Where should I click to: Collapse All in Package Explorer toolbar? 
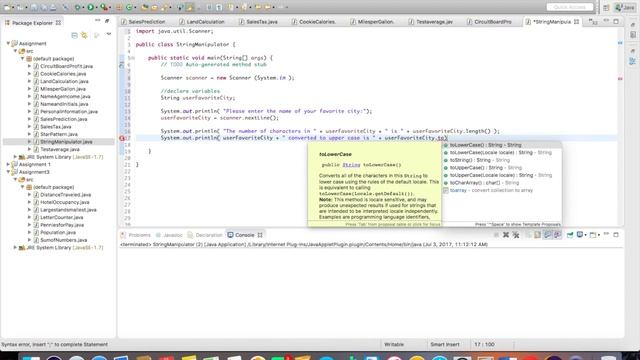[74, 36]
